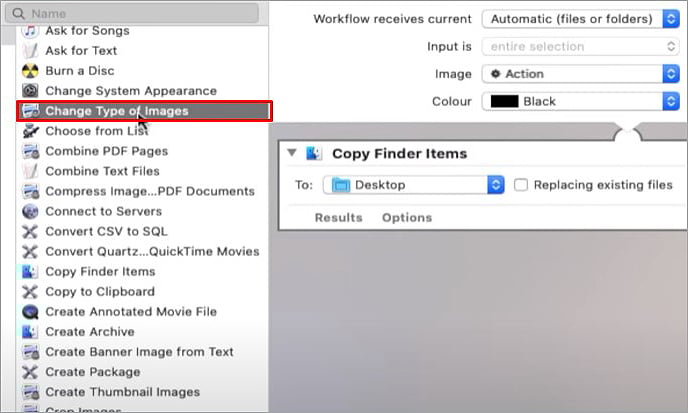Switch to the Results tab

pyautogui.click(x=338, y=217)
